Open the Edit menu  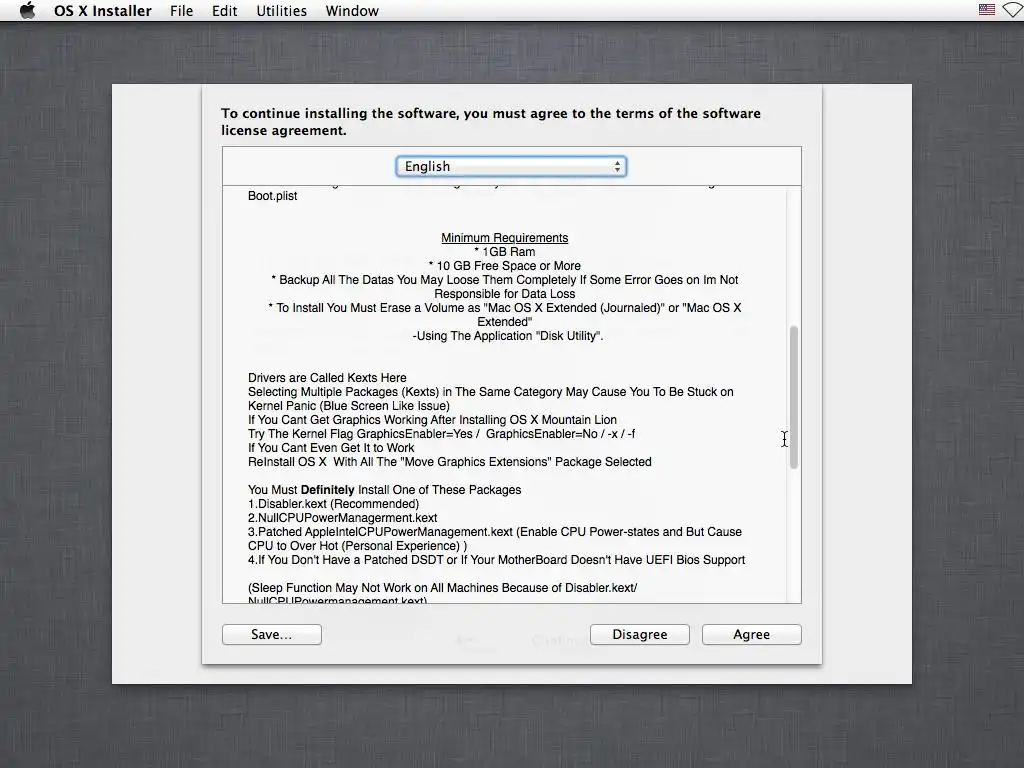tap(224, 11)
